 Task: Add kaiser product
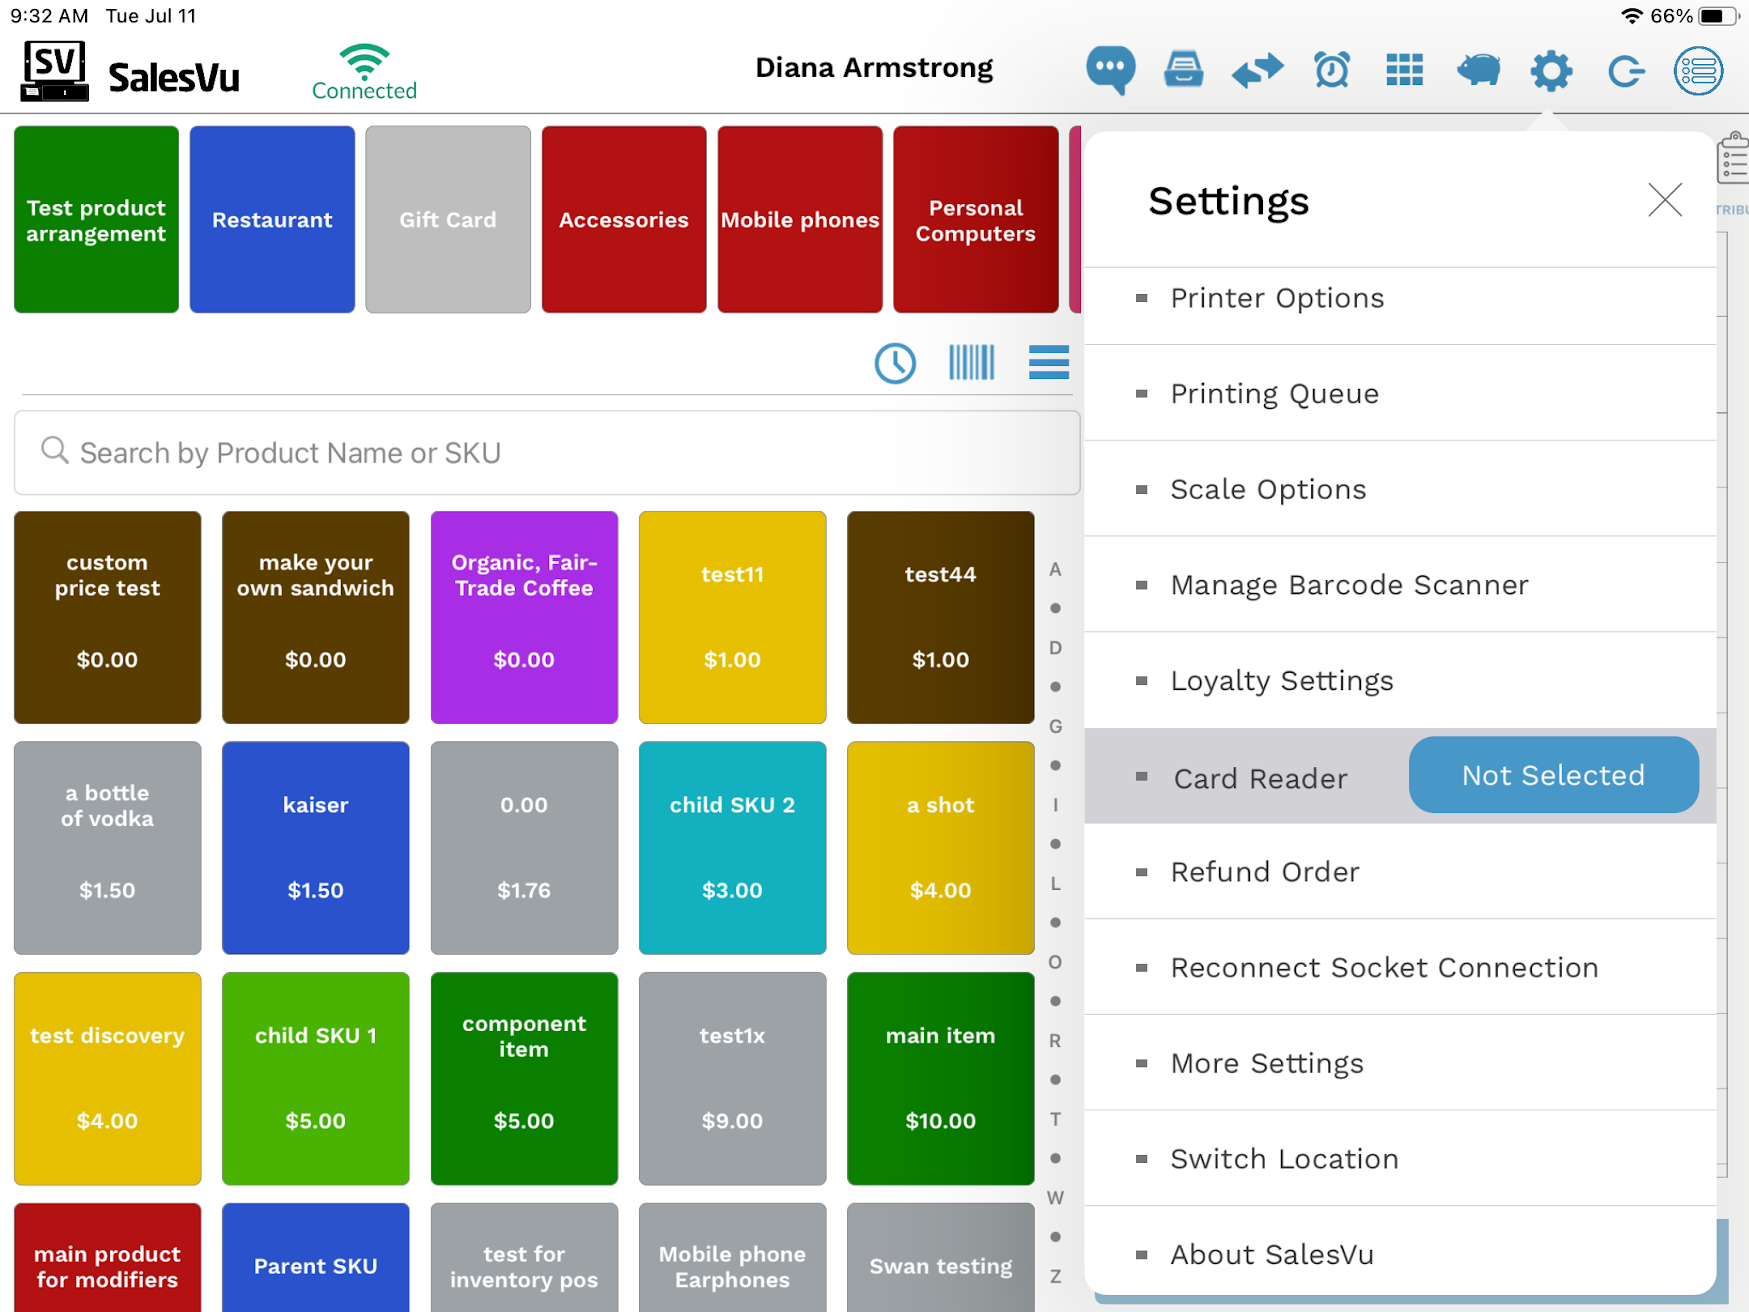coord(315,848)
